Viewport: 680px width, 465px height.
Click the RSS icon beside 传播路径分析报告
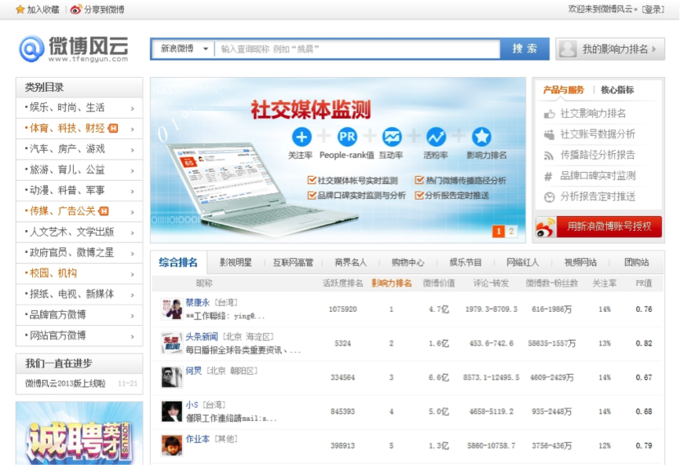(549, 155)
